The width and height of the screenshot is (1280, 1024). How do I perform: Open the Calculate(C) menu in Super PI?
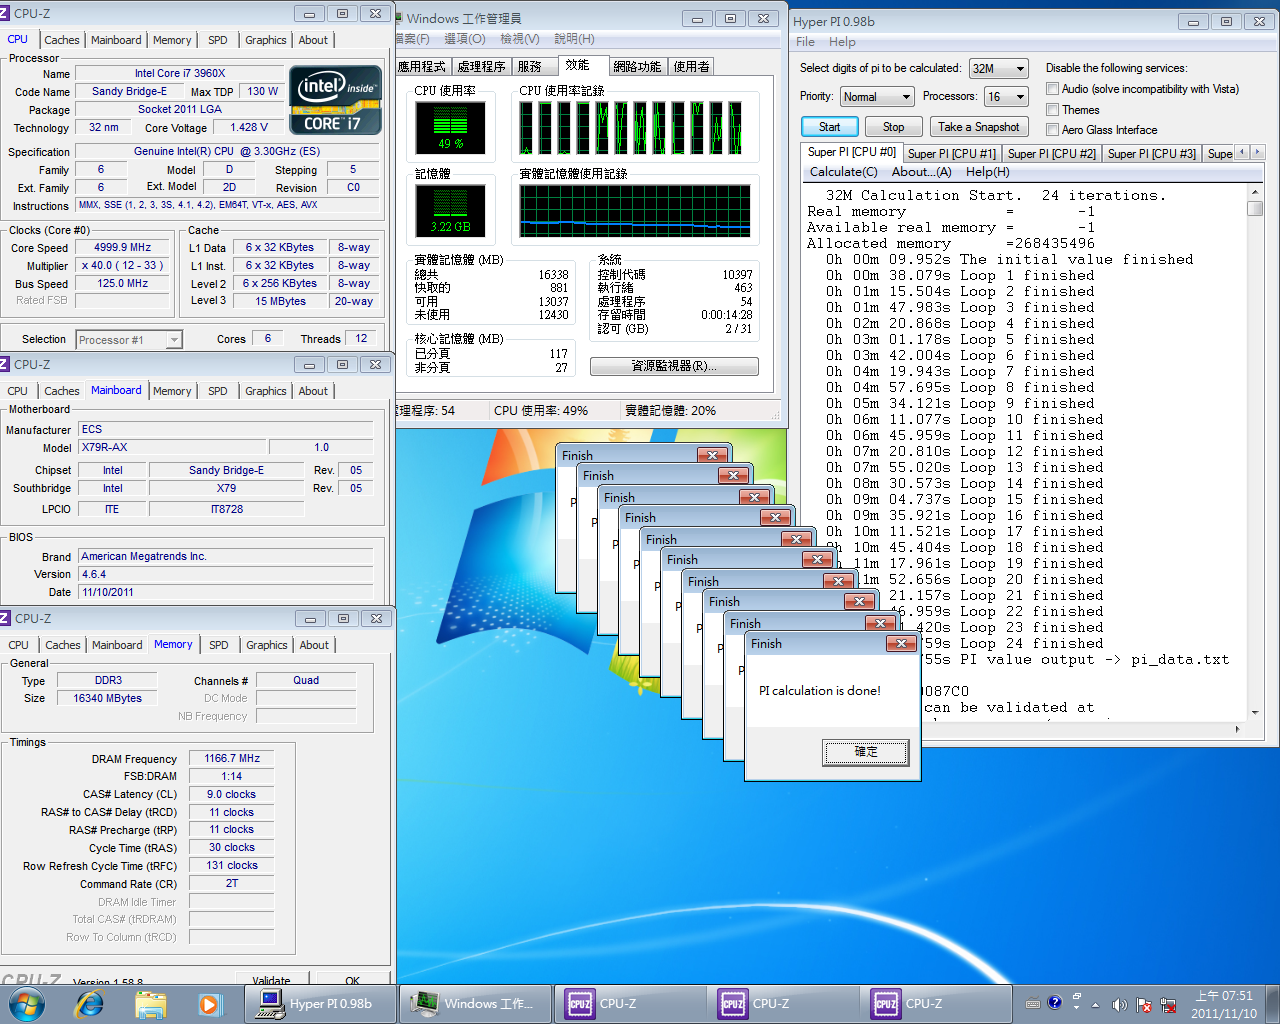[843, 172]
